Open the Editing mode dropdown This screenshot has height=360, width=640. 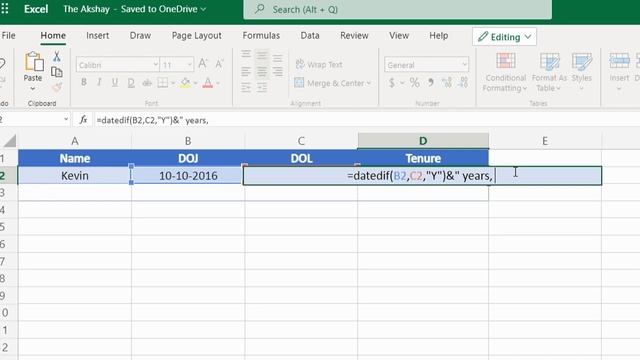504,37
